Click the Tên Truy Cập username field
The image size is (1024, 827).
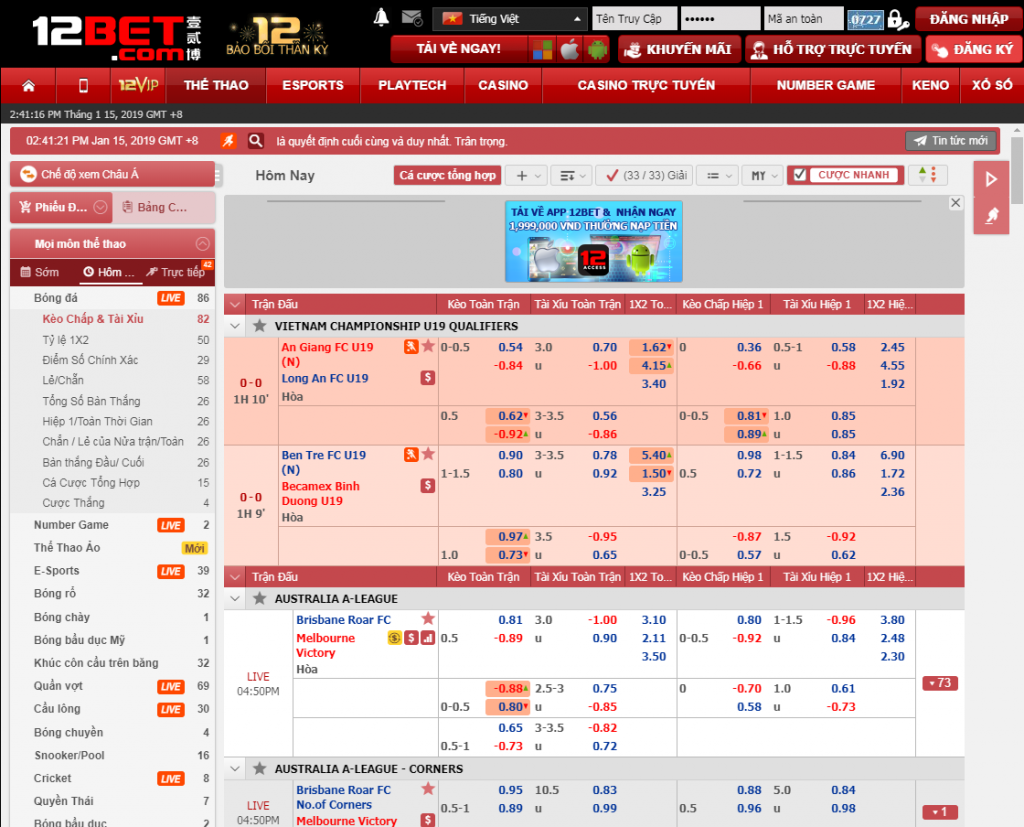[634, 19]
